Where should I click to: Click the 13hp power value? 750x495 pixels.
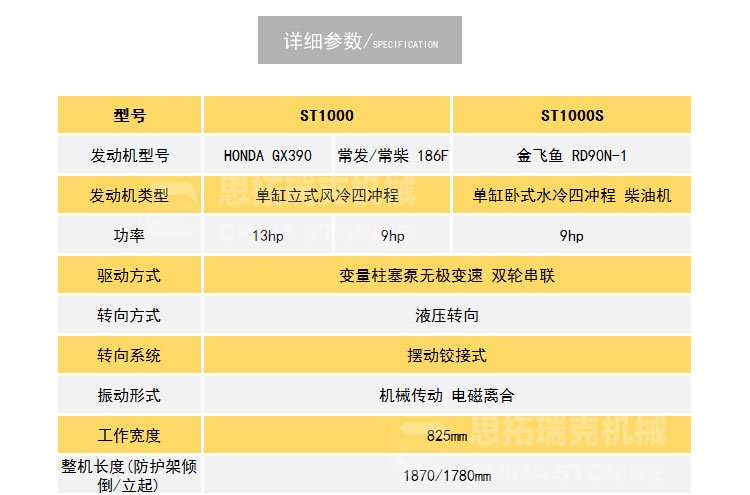[x=267, y=236]
